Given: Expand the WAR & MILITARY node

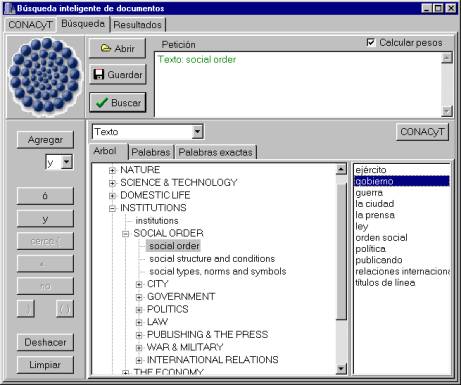Looking at the screenshot, I should point(139,347).
